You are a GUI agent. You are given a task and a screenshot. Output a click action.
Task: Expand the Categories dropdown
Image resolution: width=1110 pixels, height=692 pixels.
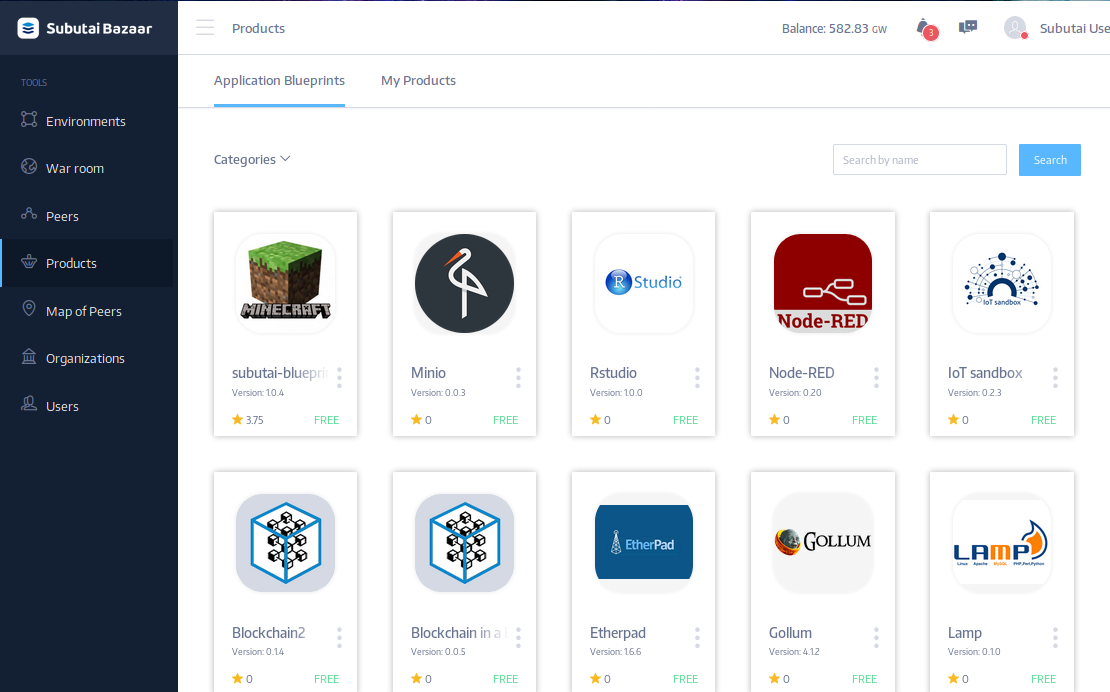(252, 159)
